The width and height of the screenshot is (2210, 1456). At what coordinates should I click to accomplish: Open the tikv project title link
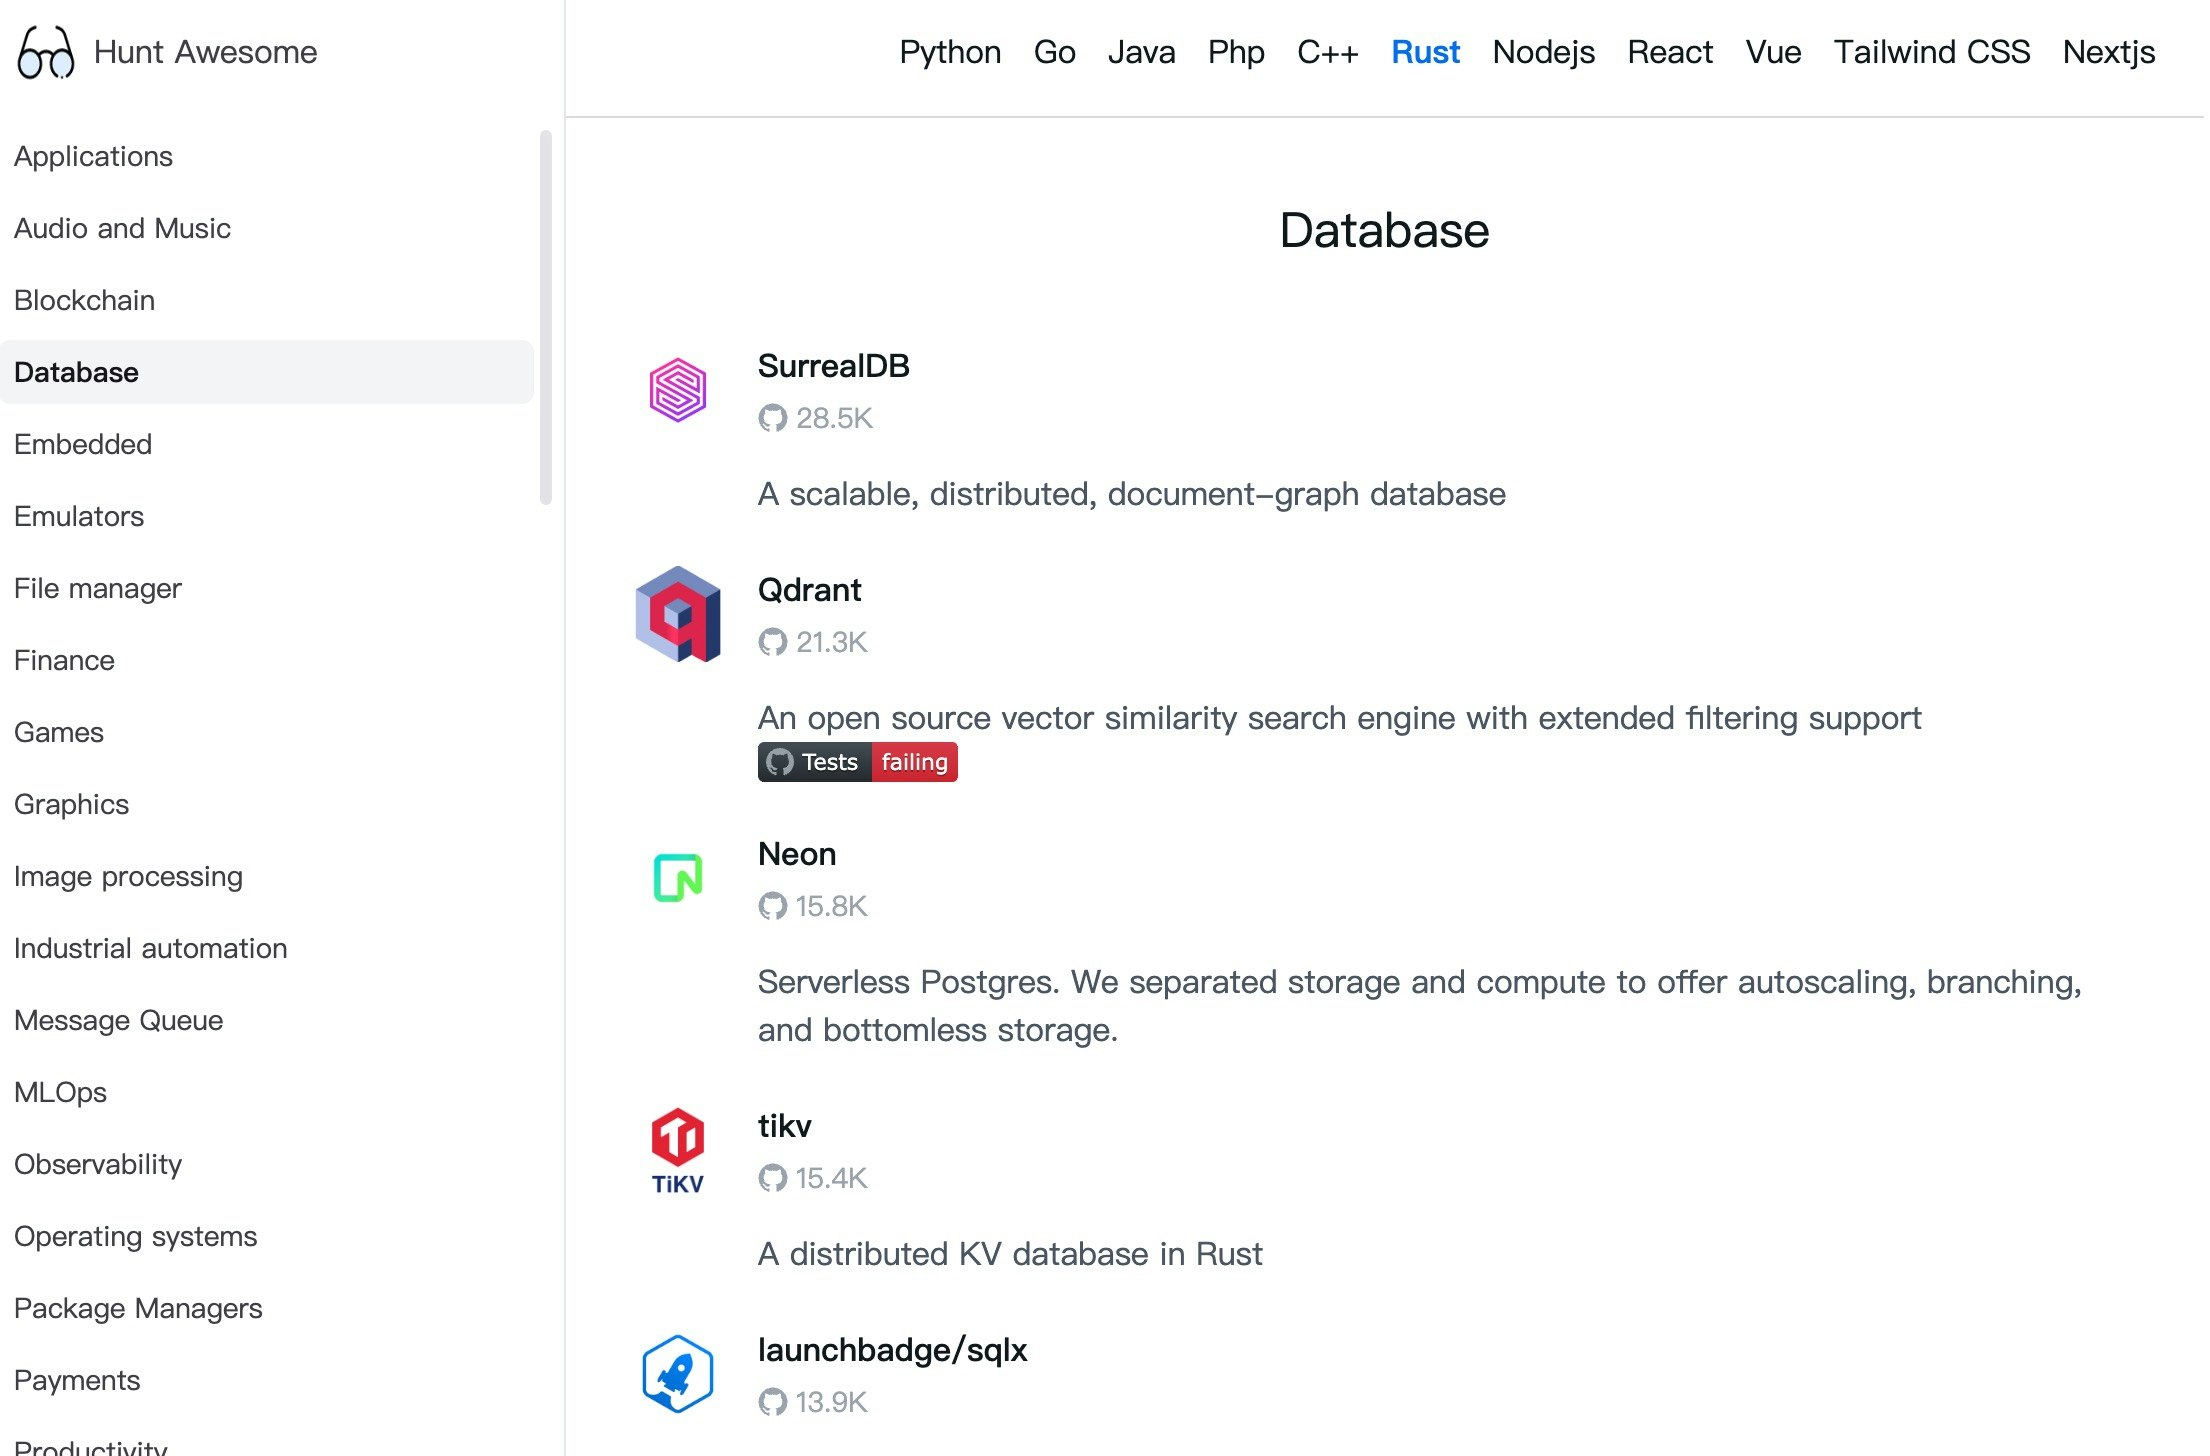click(784, 1126)
